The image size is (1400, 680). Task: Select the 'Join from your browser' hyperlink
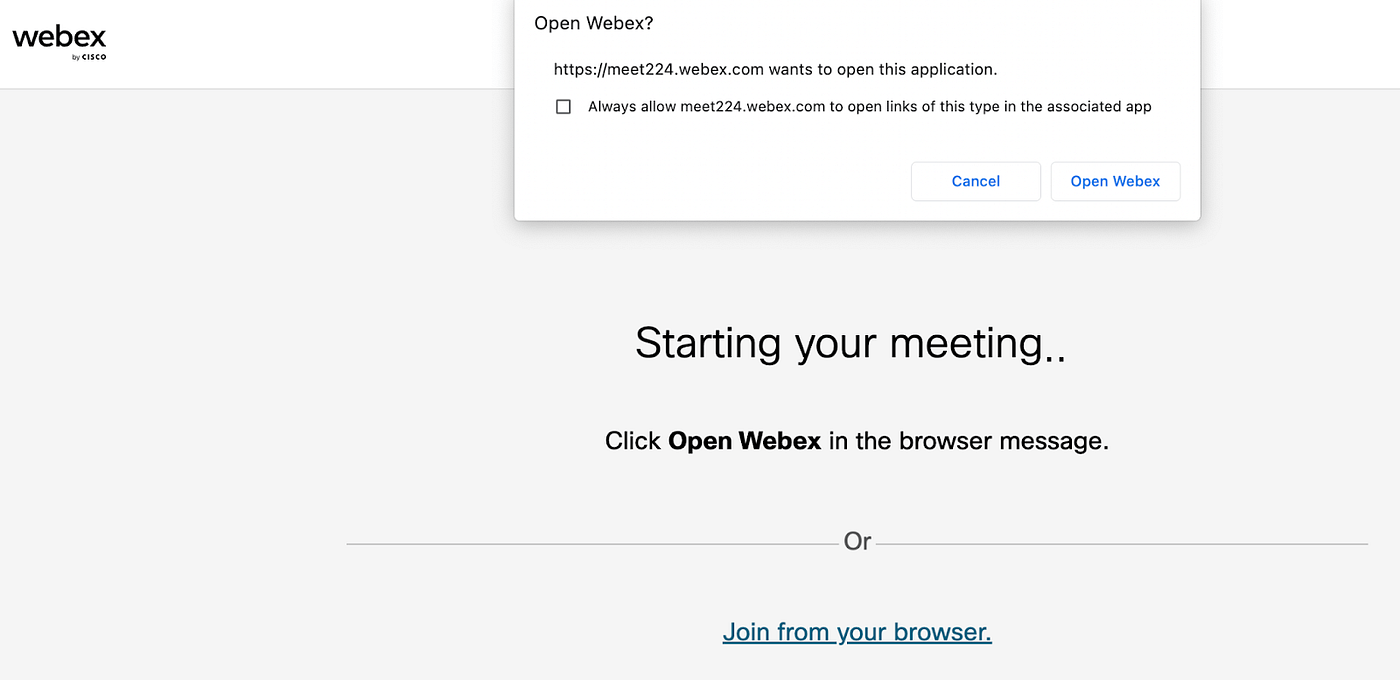[857, 631]
